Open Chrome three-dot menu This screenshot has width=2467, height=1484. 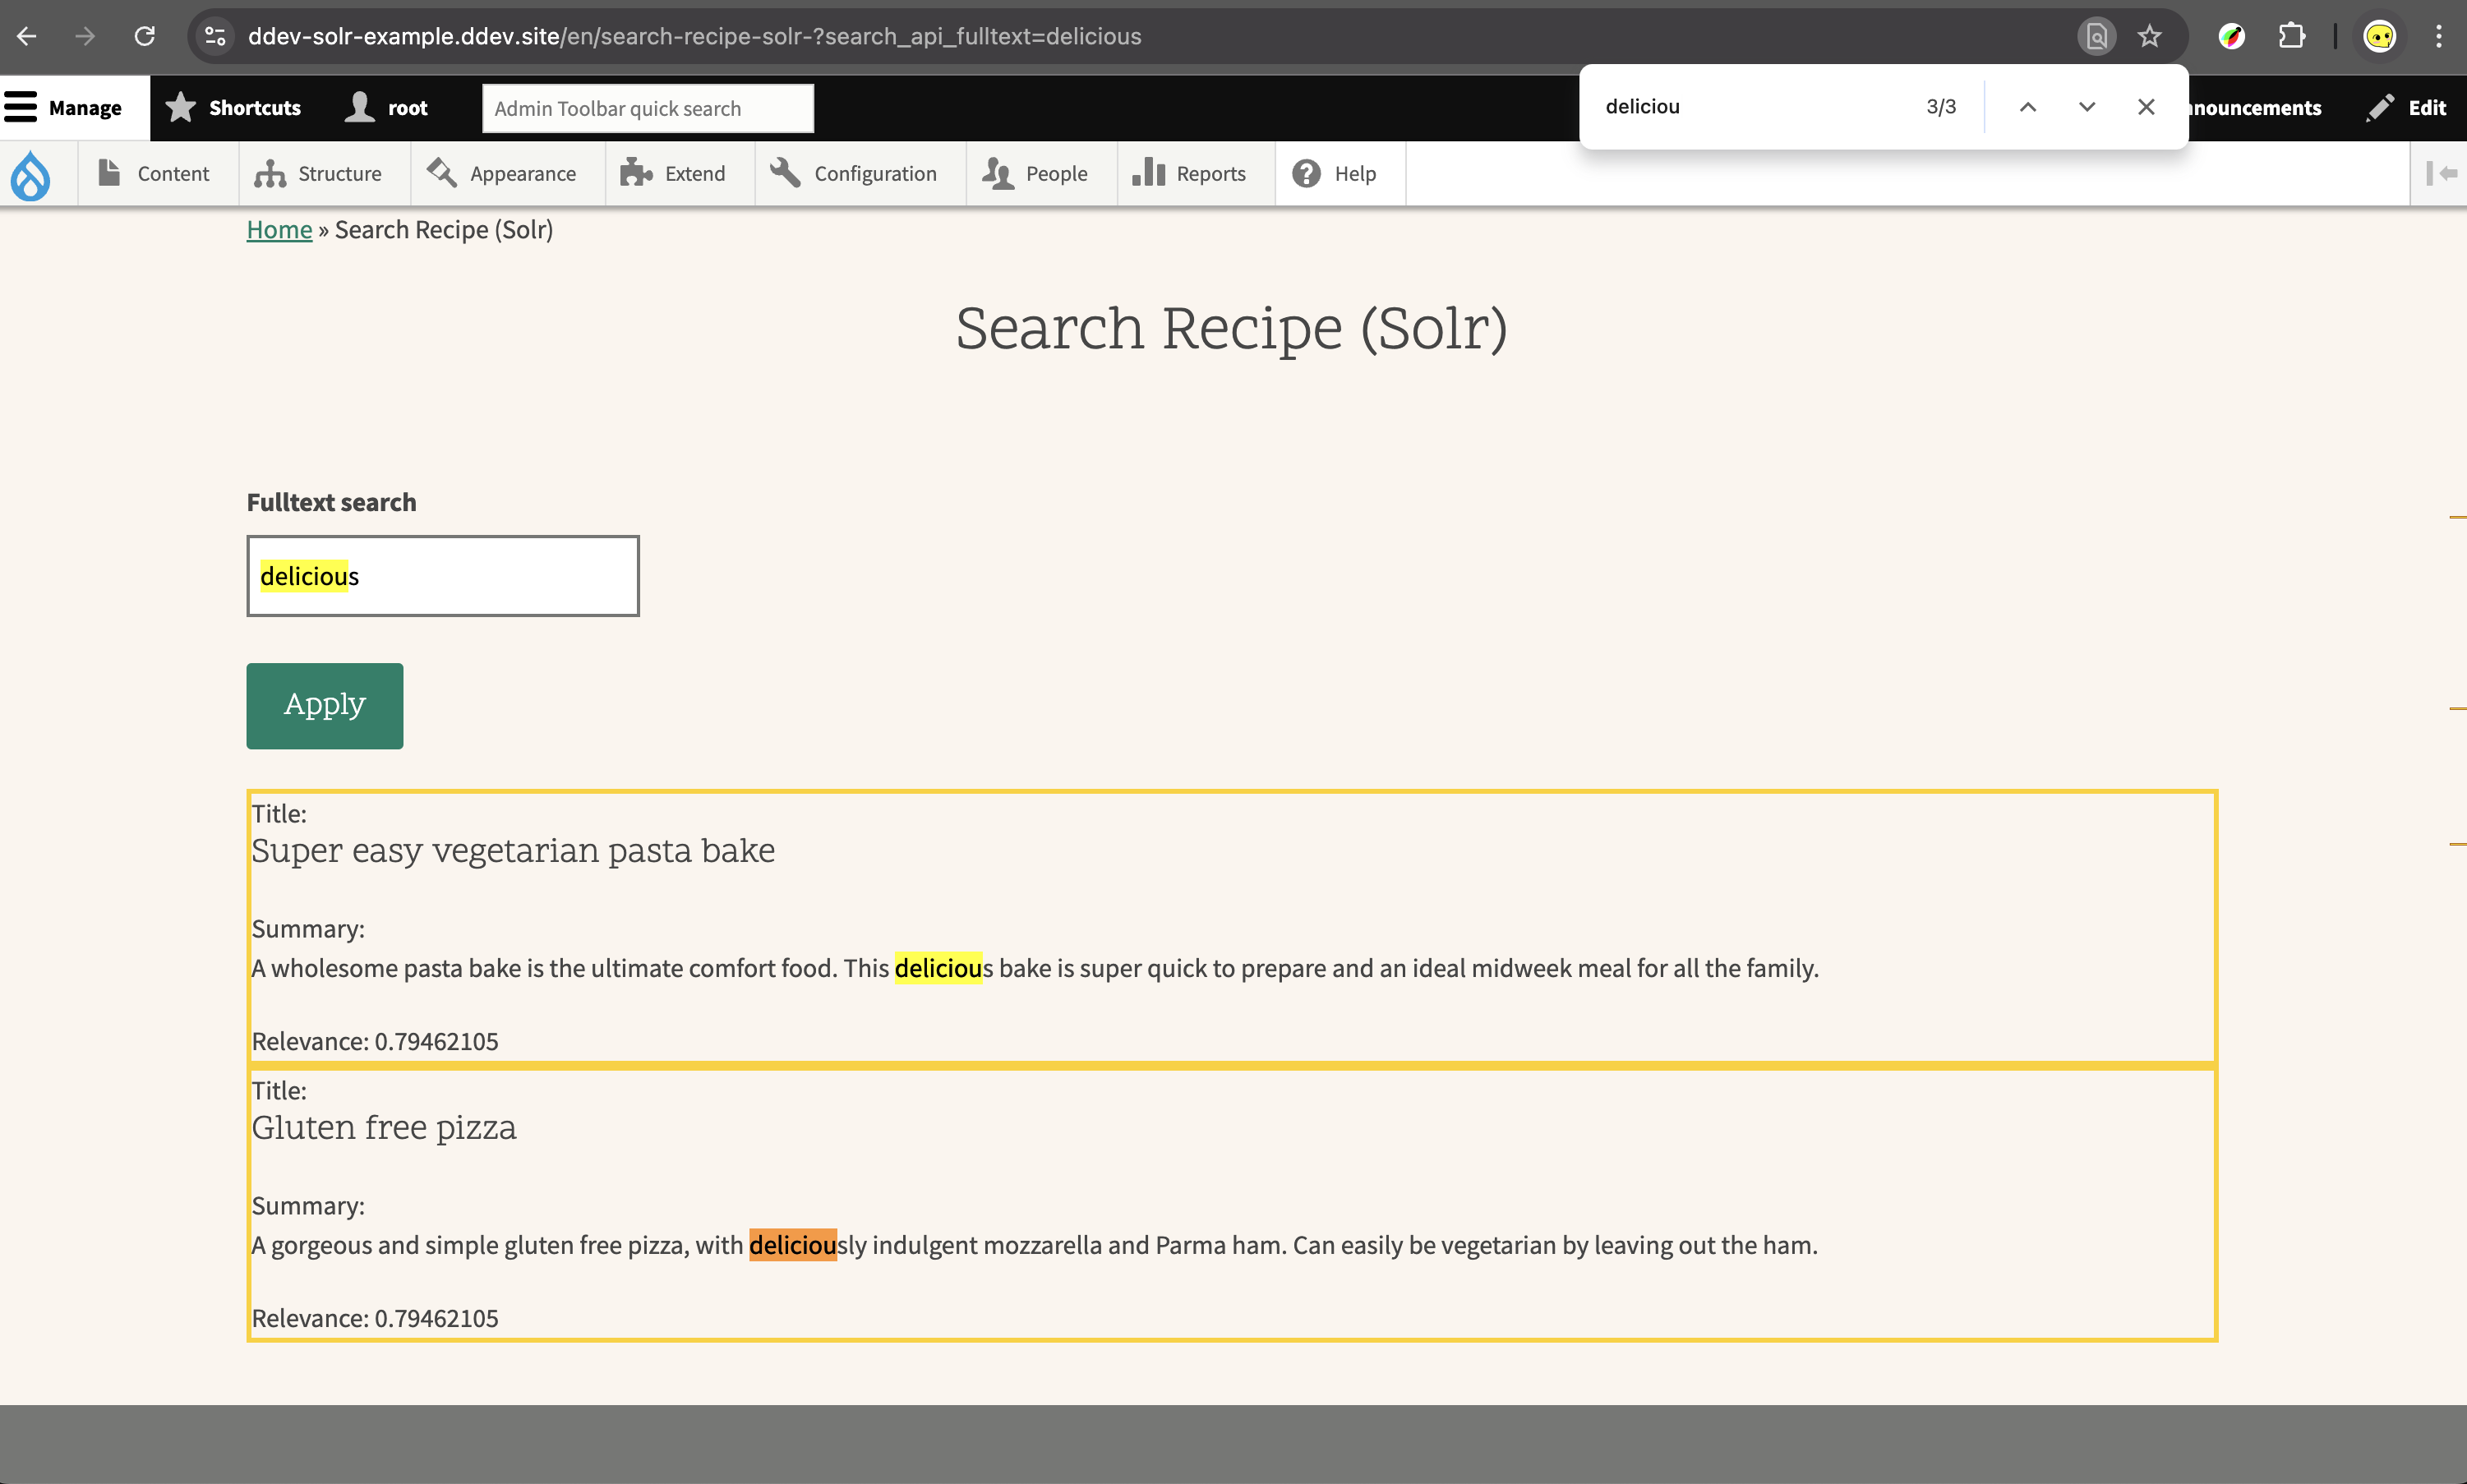[x=2438, y=37]
